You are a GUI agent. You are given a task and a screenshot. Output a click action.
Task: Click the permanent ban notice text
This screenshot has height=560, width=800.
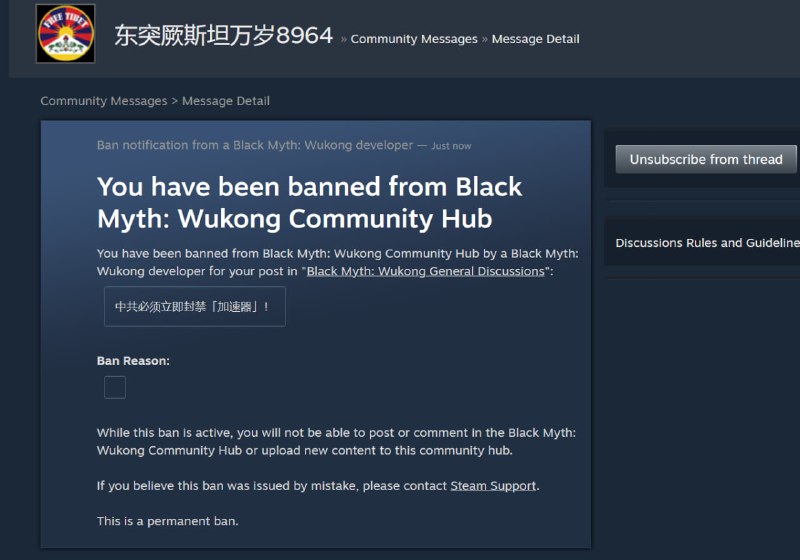(167, 521)
